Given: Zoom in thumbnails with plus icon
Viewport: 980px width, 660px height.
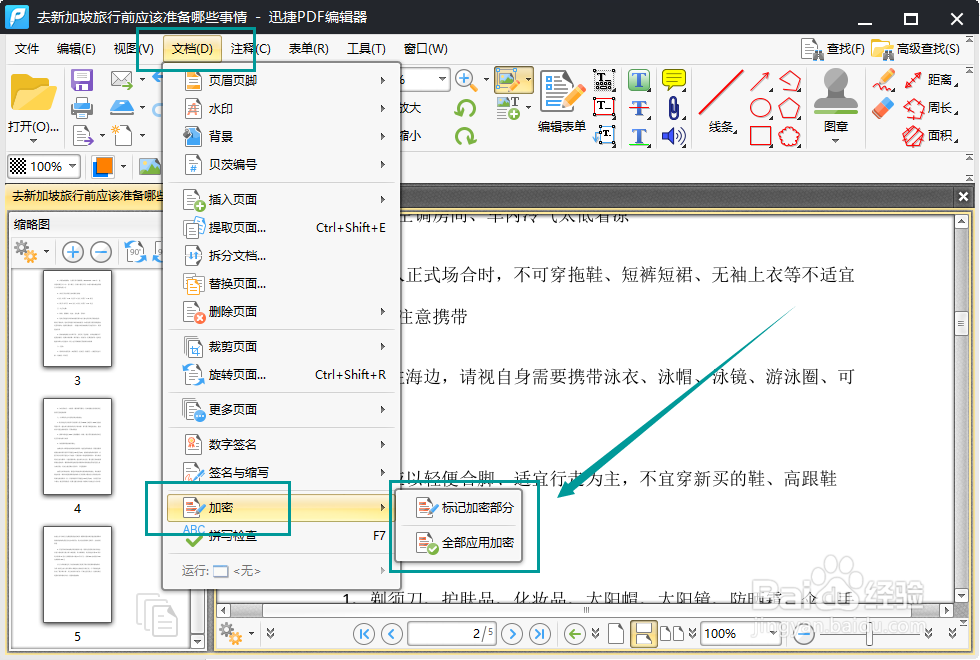Looking at the screenshot, I should tap(72, 252).
